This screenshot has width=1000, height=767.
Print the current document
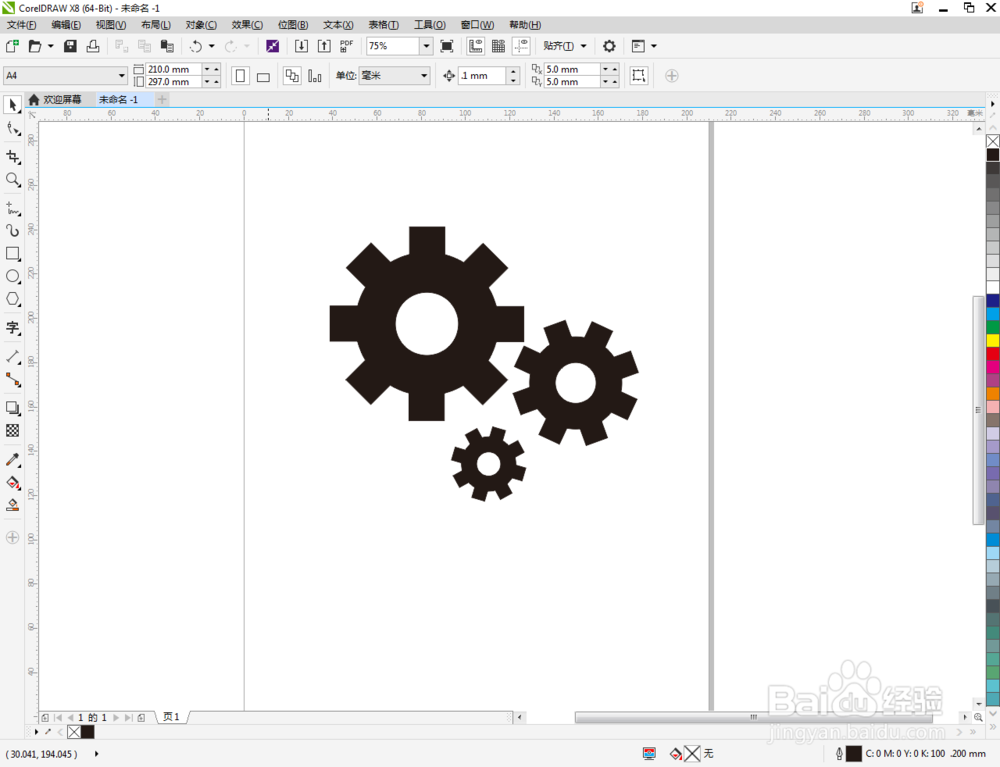click(93, 46)
